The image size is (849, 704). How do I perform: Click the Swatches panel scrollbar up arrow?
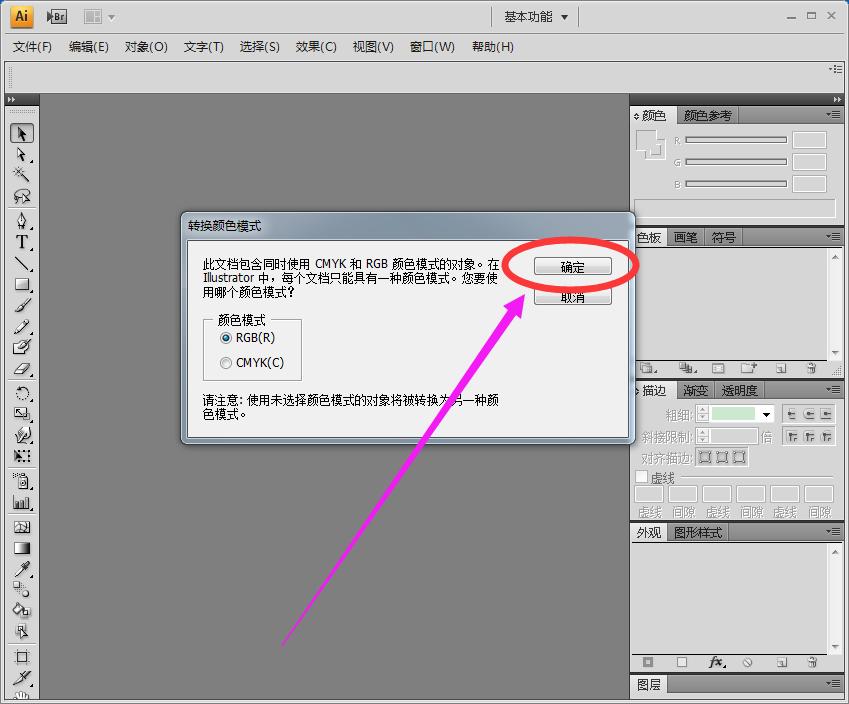(835, 256)
